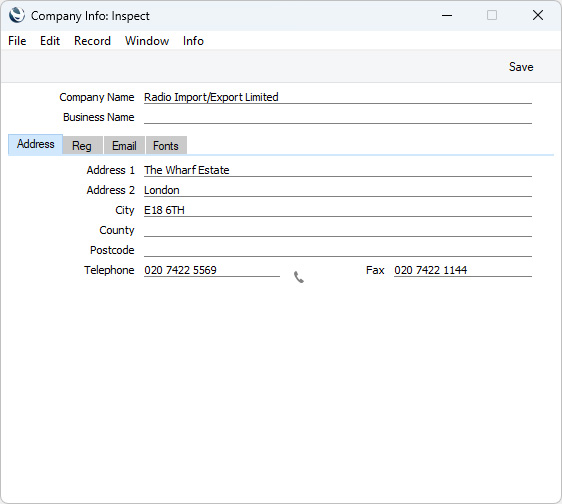Image resolution: width=562 pixels, height=504 pixels.
Task: Click the empty Postcode field
Action: coord(338,250)
